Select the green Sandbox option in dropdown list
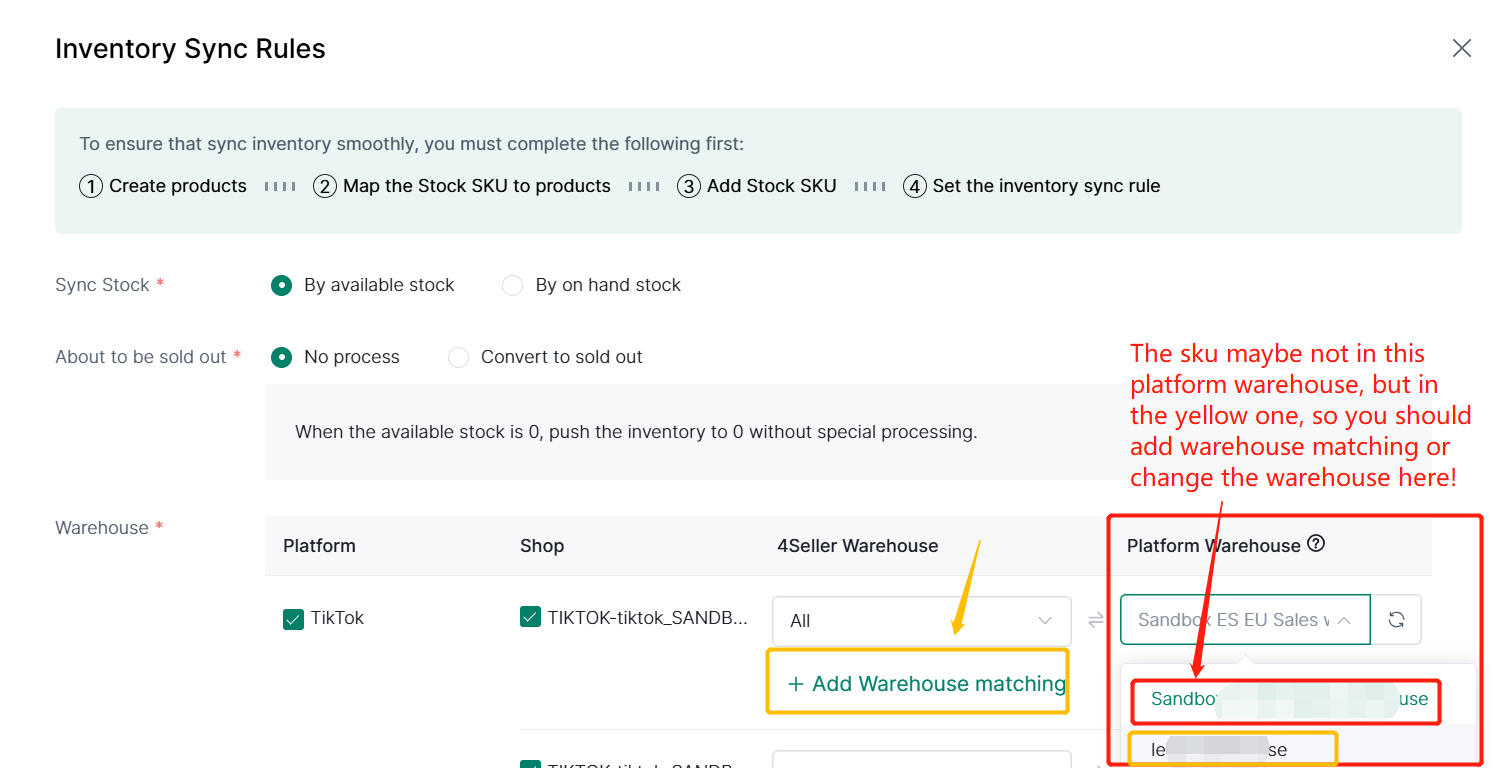The image size is (1501, 768). click(1287, 699)
